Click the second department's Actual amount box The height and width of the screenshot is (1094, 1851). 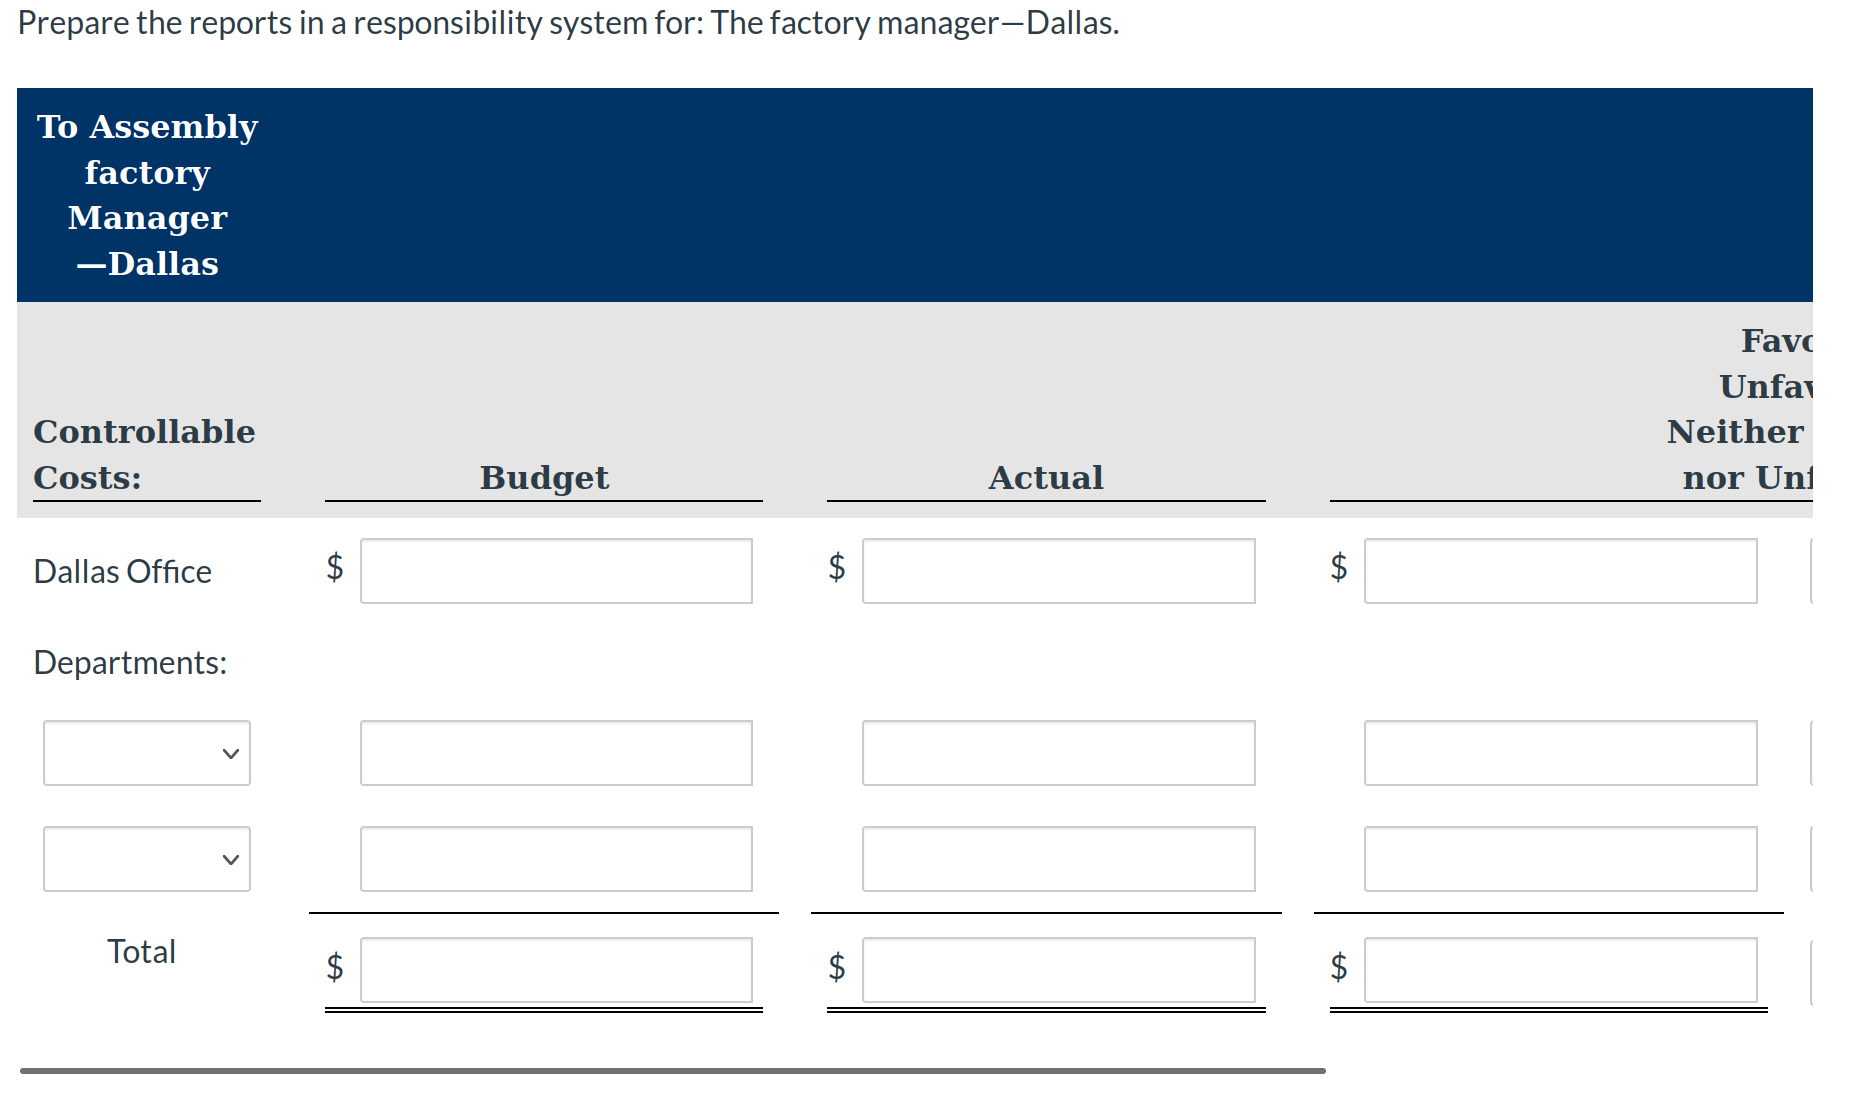pos(1058,859)
